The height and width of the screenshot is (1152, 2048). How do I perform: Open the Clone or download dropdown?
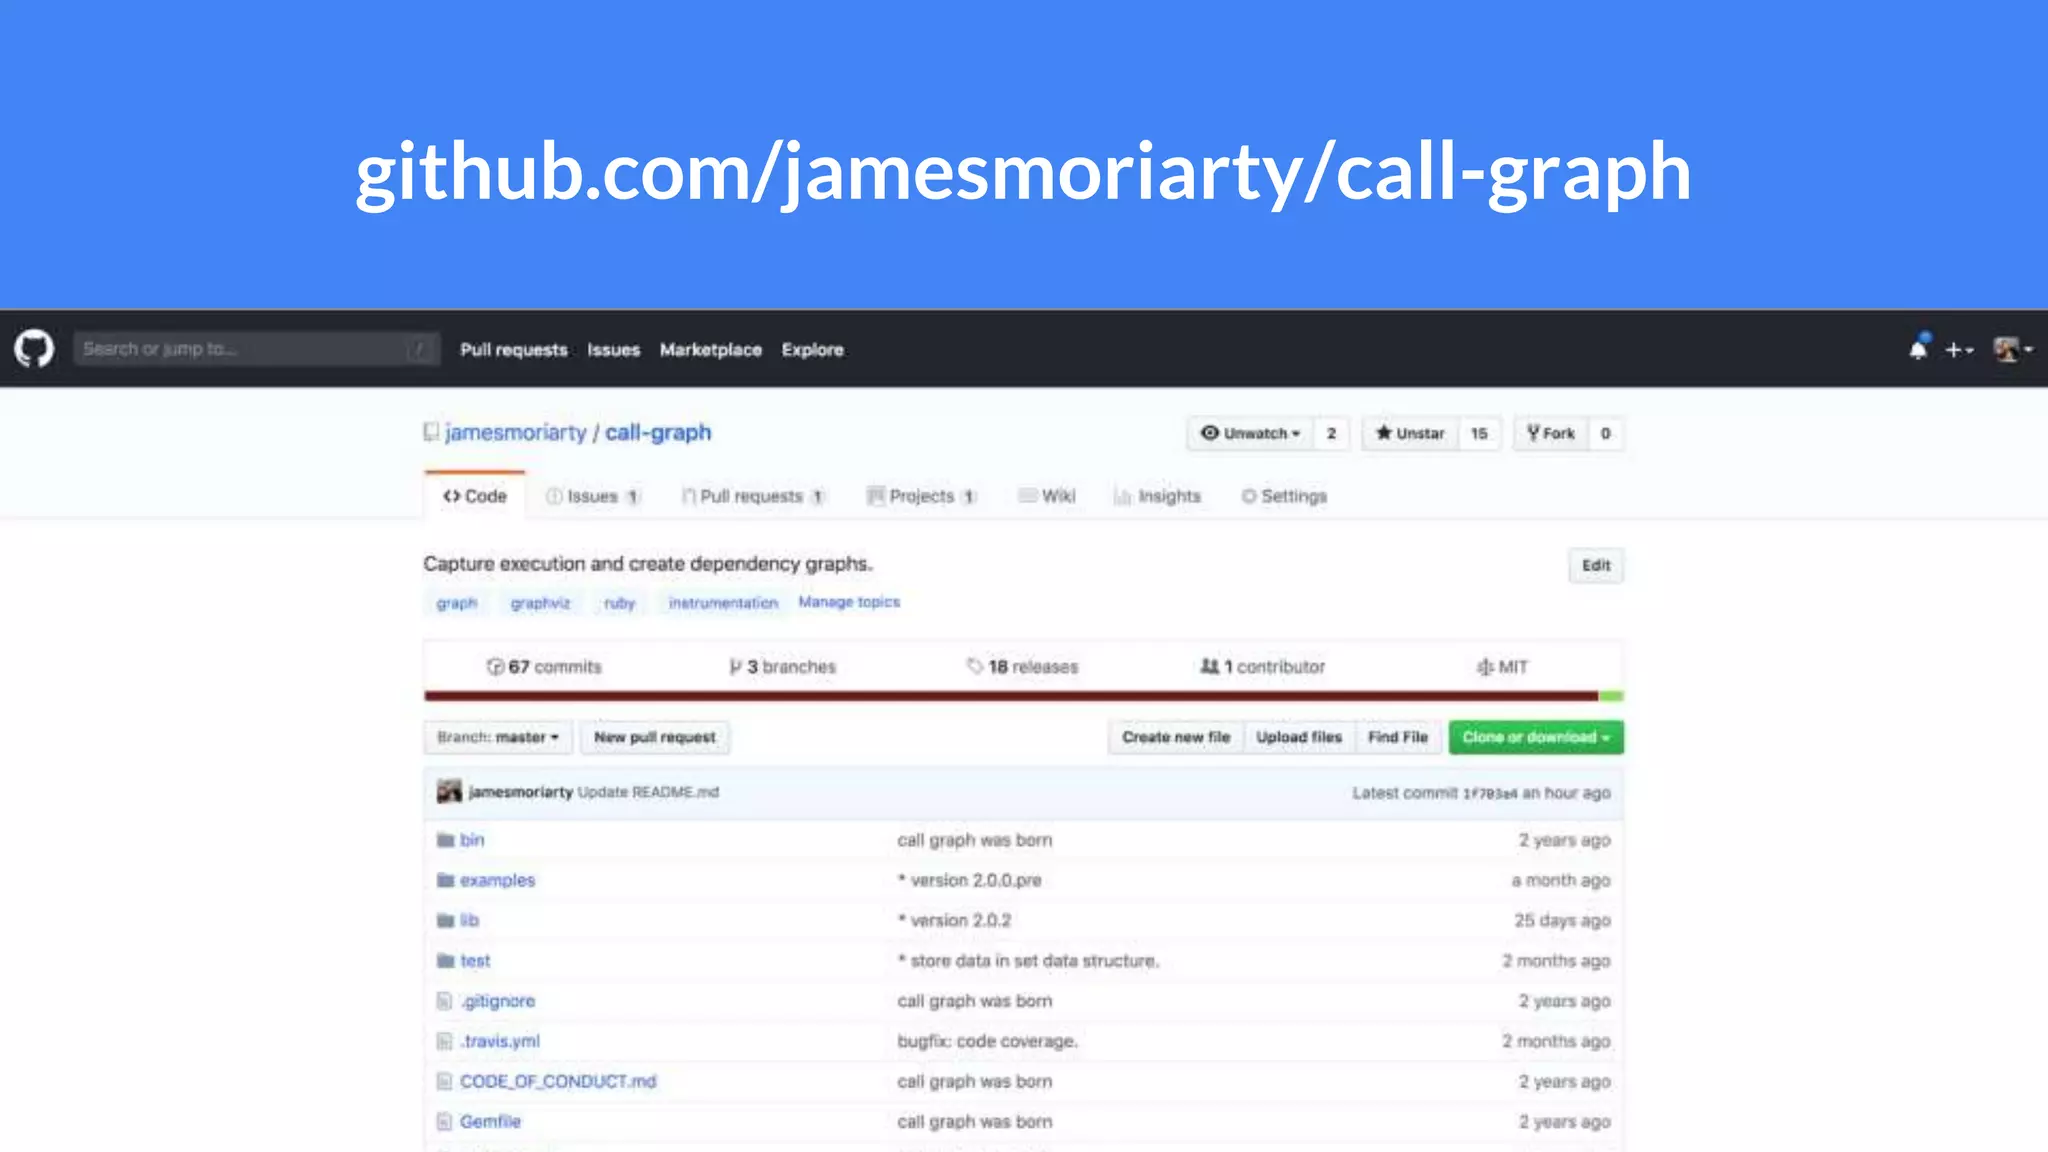[x=1535, y=737]
